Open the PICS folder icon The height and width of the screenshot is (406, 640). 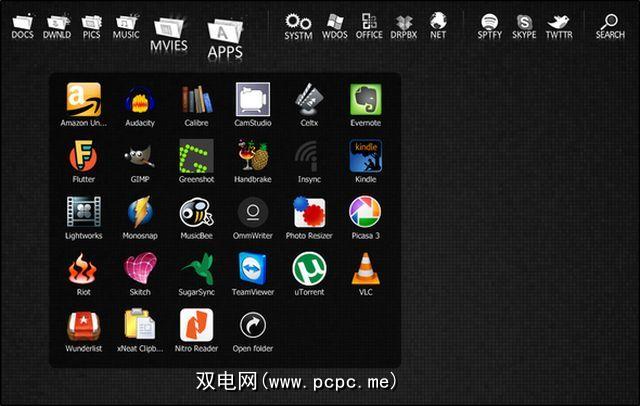91,26
